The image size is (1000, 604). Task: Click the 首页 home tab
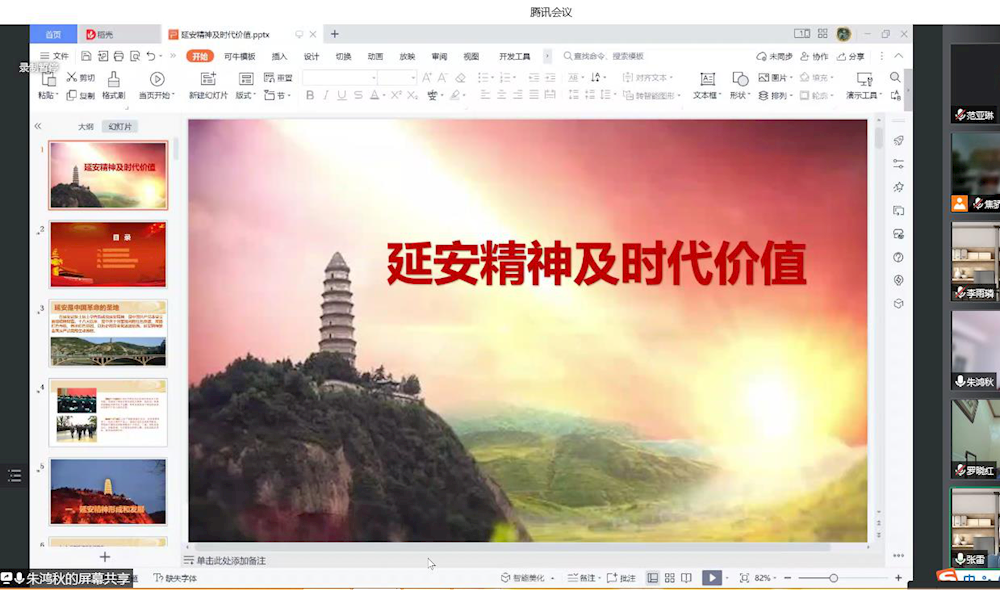click(x=54, y=34)
